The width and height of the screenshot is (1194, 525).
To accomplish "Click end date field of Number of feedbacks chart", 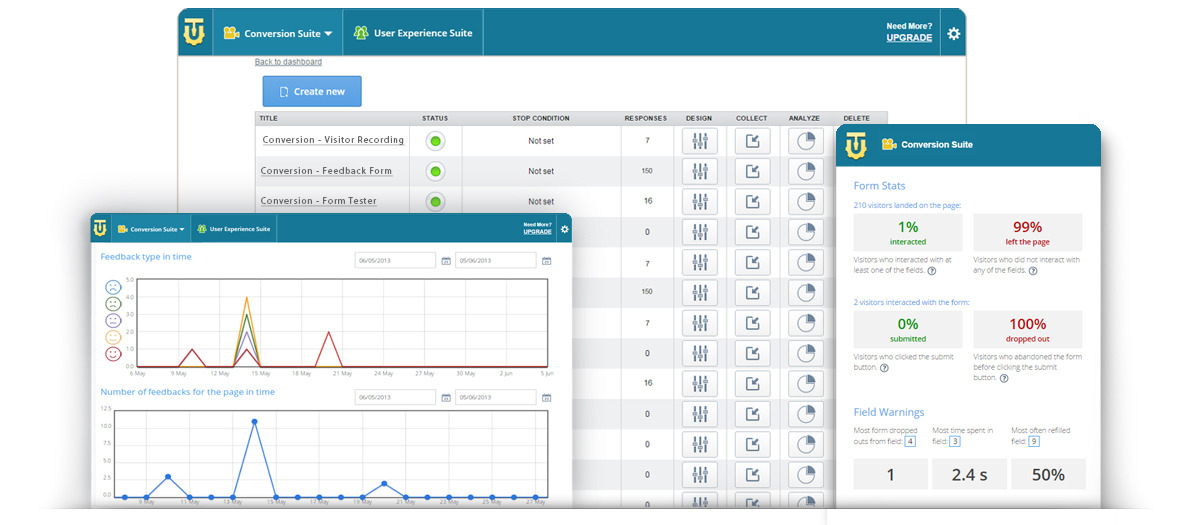I will coord(495,397).
